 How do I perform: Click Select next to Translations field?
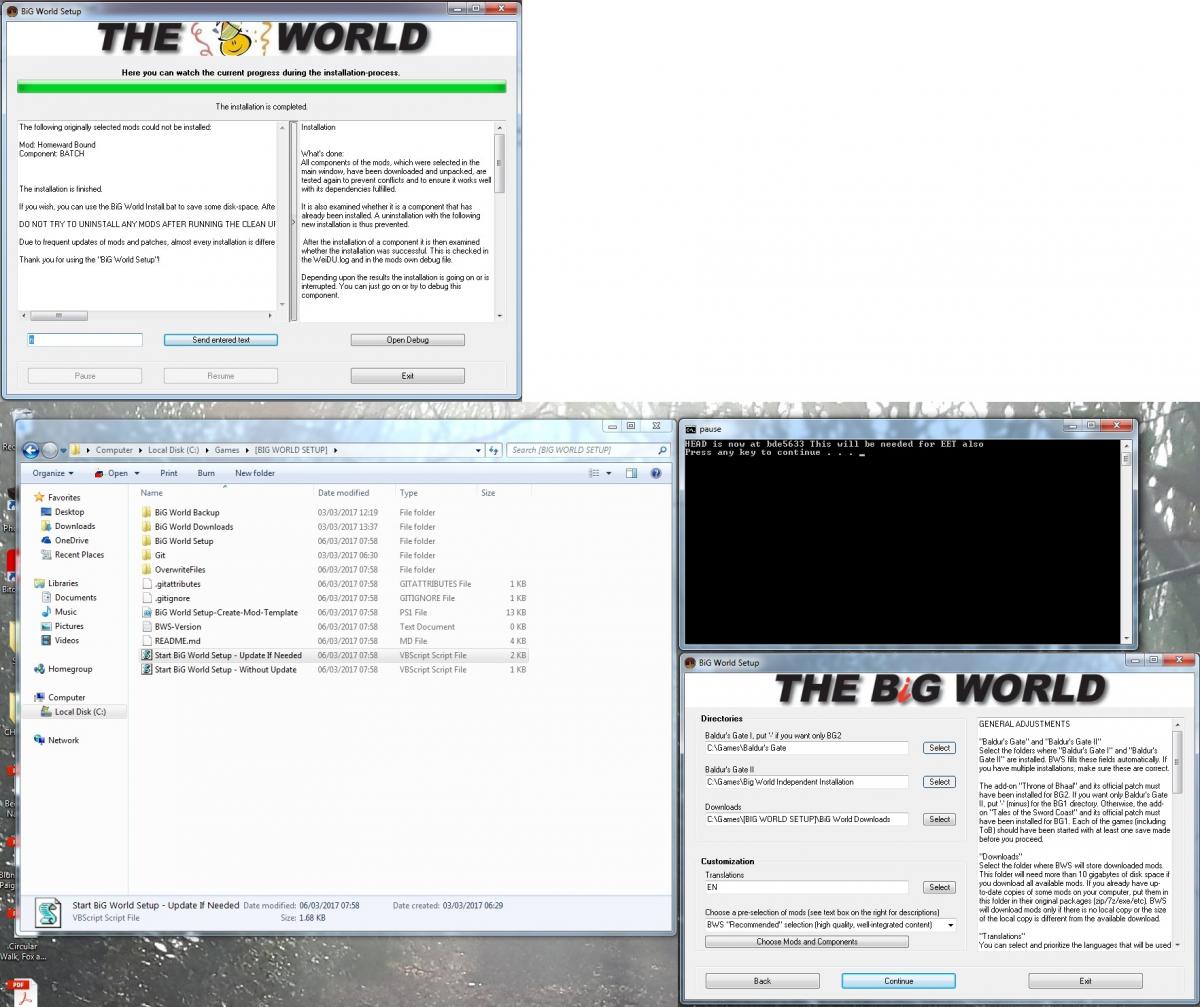(x=940, y=887)
